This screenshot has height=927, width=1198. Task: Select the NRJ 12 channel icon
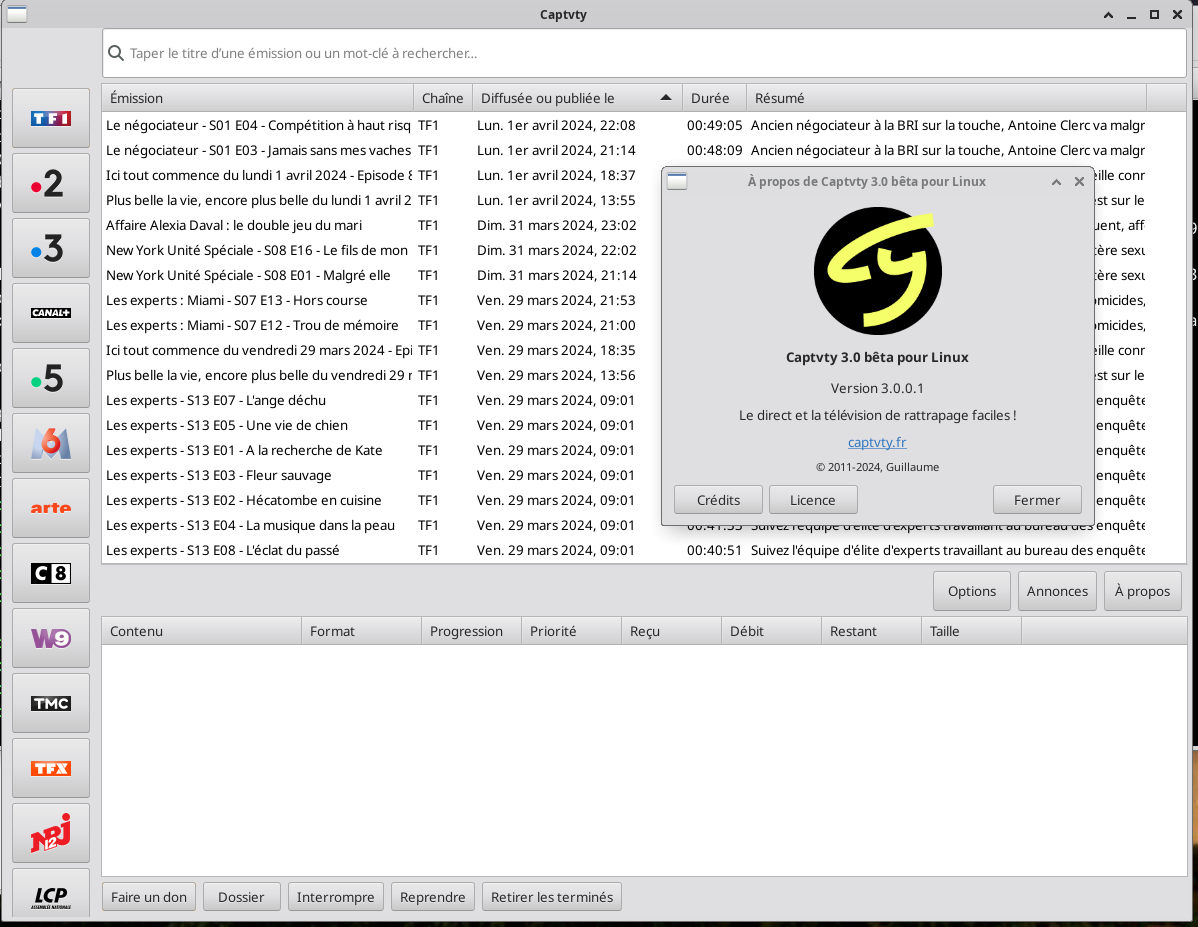[x=51, y=833]
